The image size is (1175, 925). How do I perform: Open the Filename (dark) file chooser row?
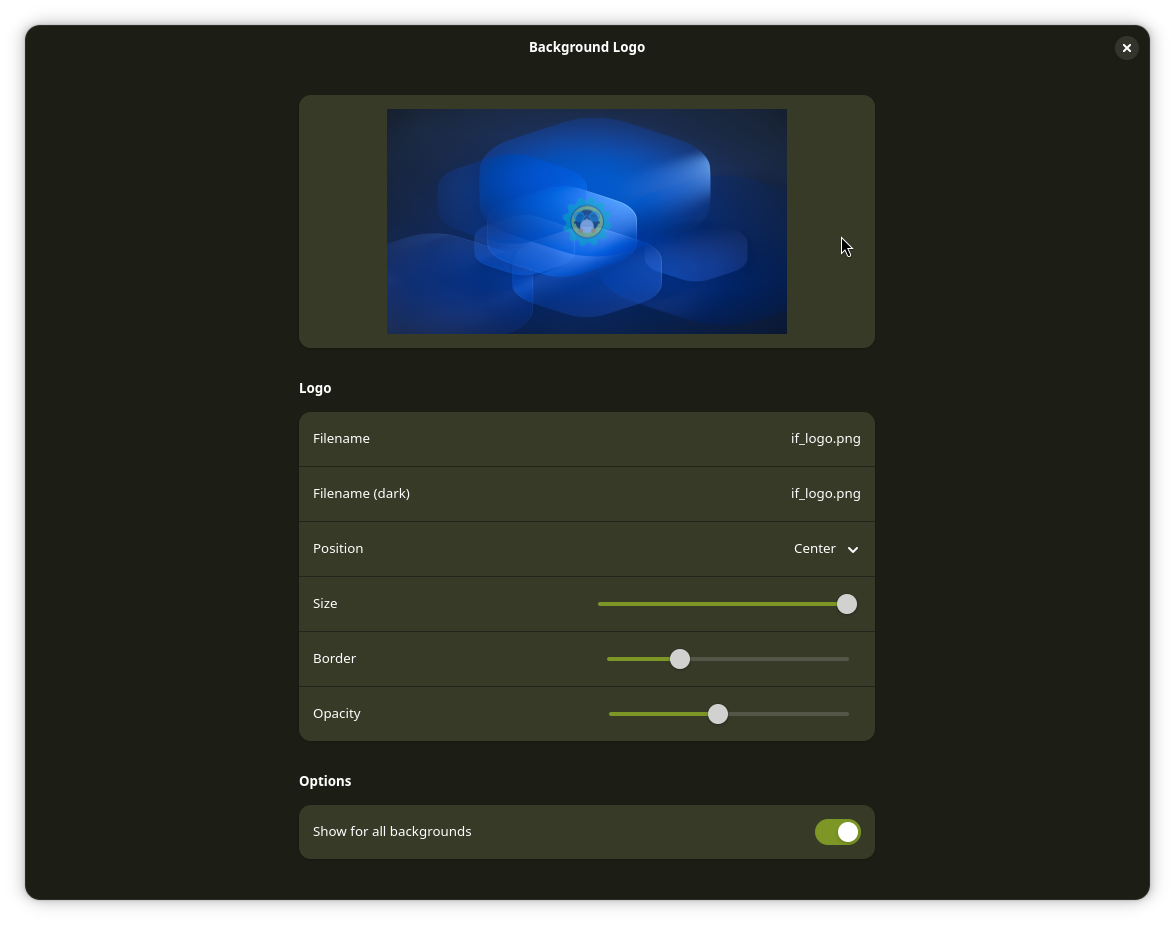point(587,494)
